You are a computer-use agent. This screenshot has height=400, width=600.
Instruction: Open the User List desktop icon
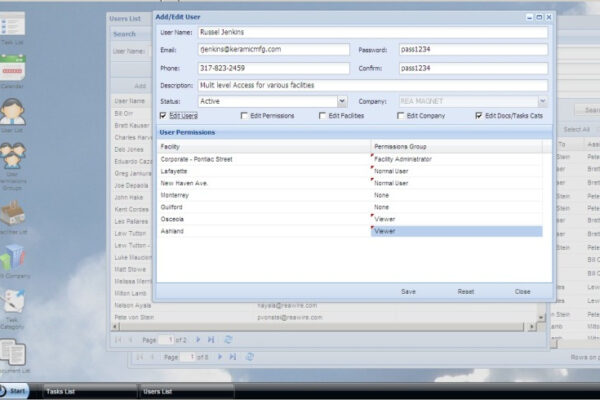13,113
